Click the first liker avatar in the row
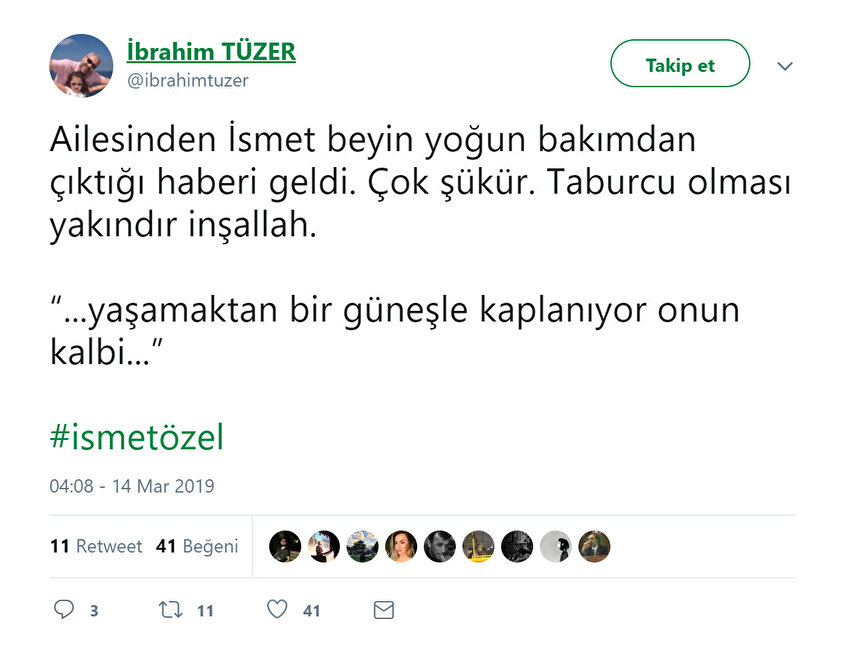The width and height of the screenshot is (841, 655). tap(285, 546)
